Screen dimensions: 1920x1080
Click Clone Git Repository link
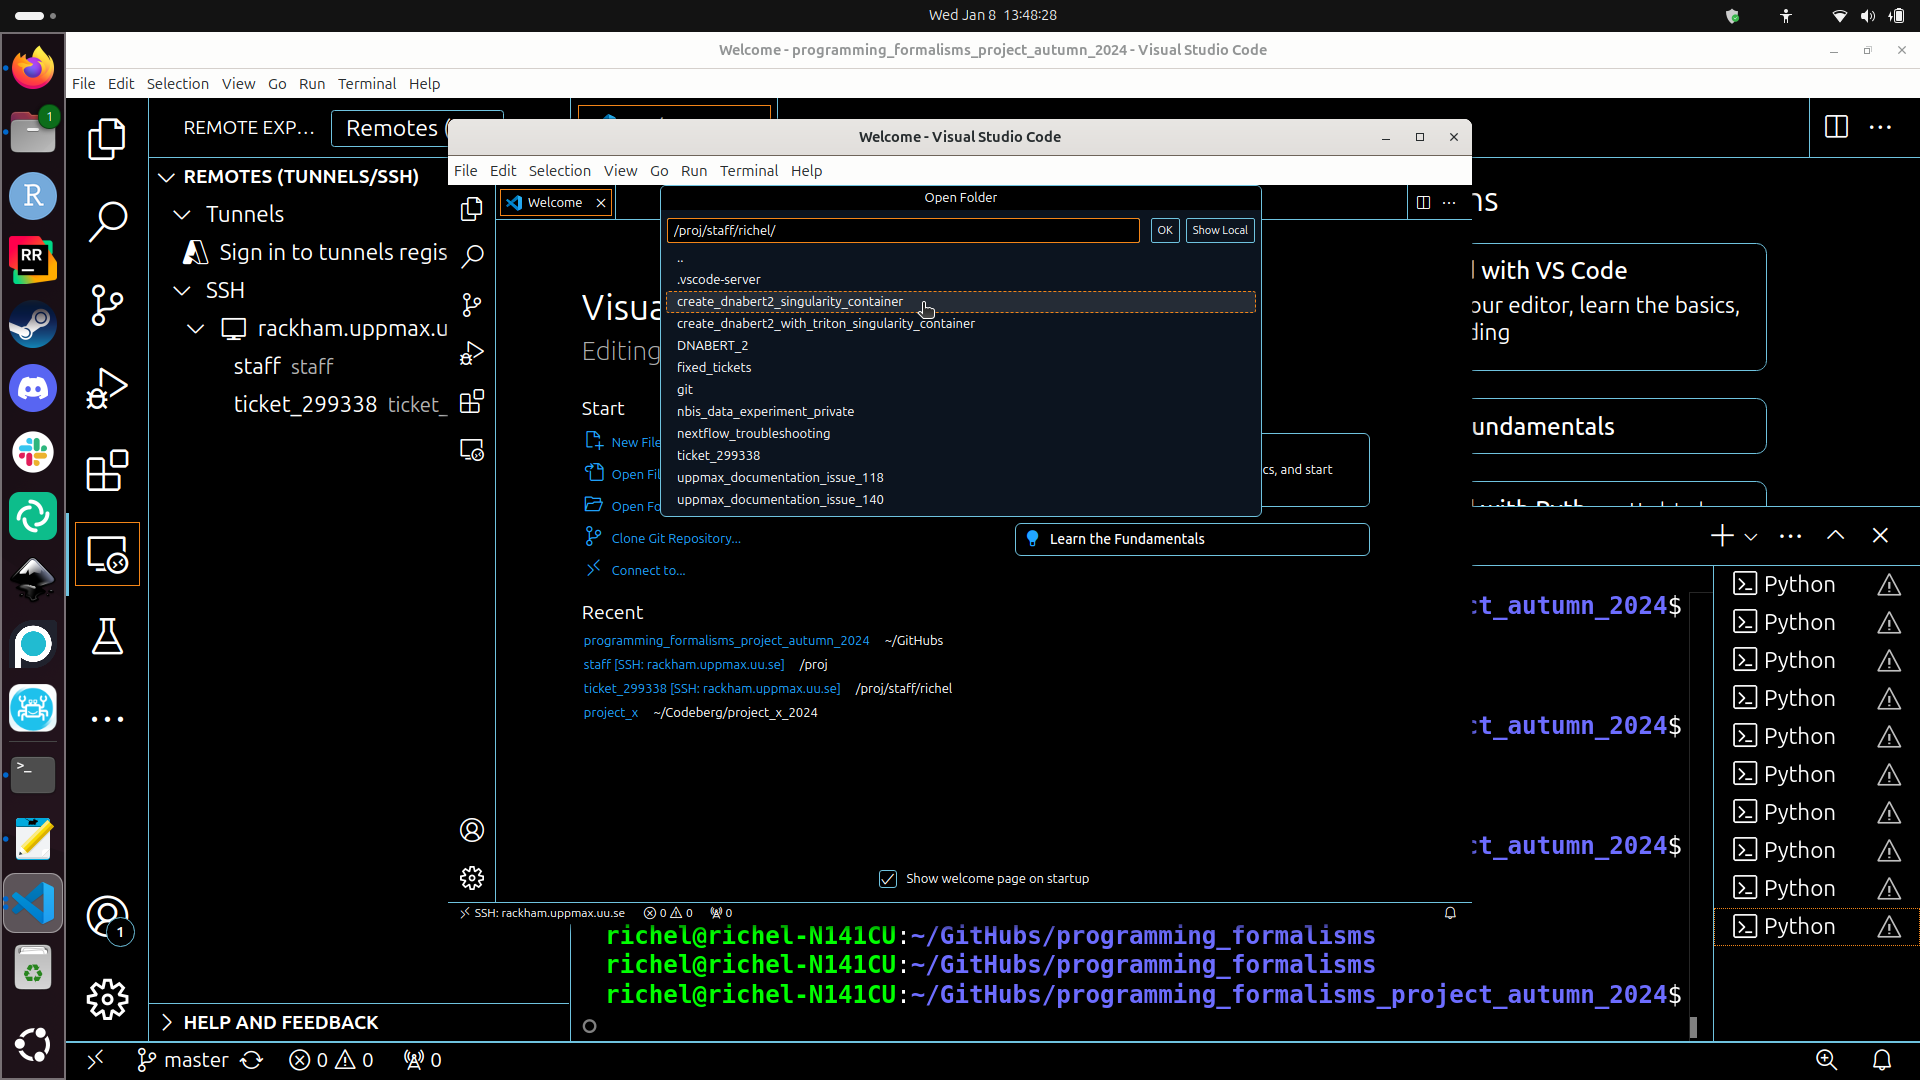(676, 538)
